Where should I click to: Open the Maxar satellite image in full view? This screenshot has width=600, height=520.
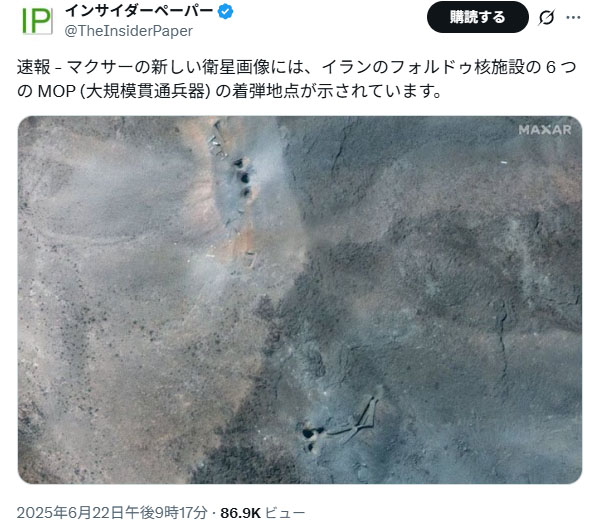click(300, 300)
